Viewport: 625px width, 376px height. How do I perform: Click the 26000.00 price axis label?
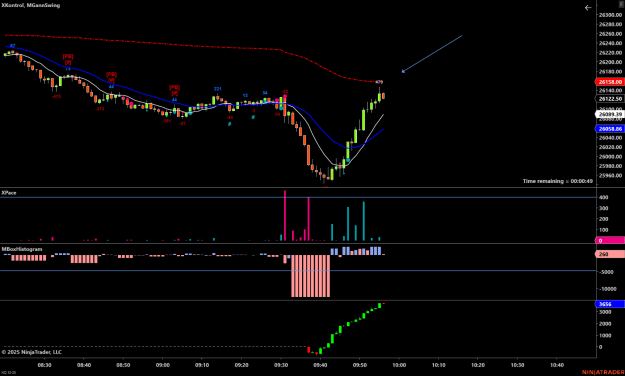pyautogui.click(x=610, y=157)
